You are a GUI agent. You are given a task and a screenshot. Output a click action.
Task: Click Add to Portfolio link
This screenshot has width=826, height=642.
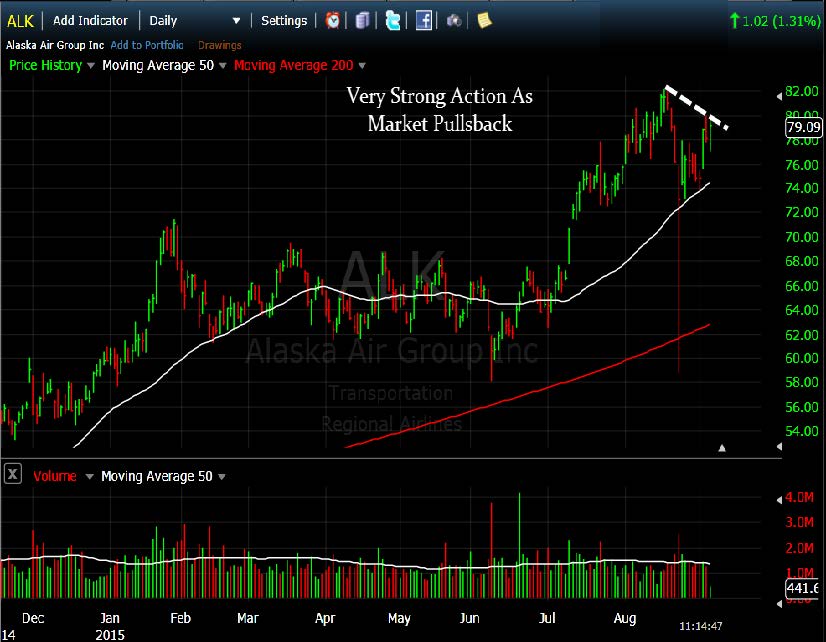click(147, 45)
